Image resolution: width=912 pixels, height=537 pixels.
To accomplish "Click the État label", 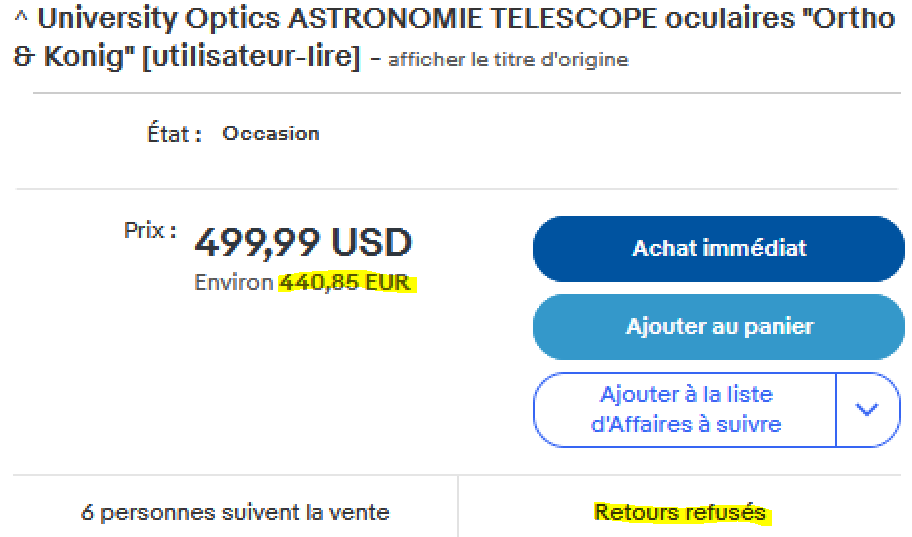I will [x=175, y=134].
